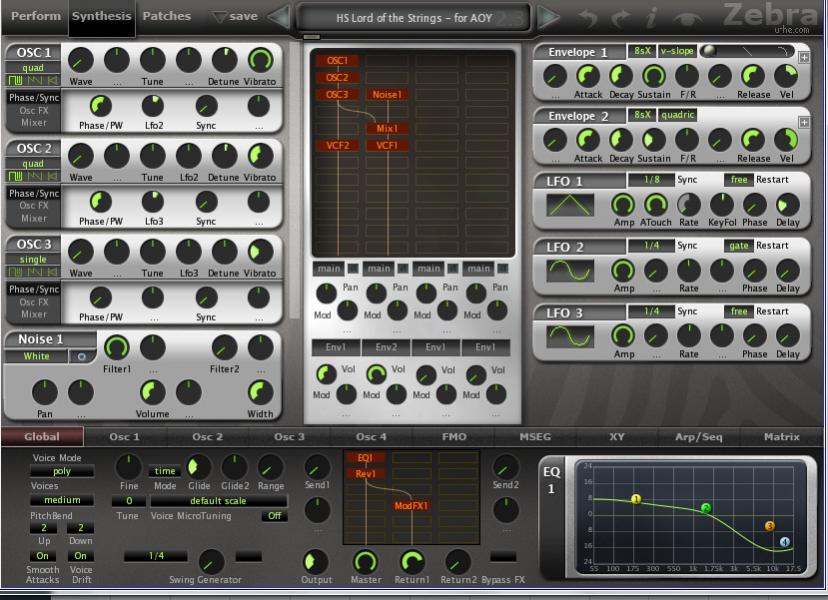Open Voice Mode poly selector

(62, 471)
